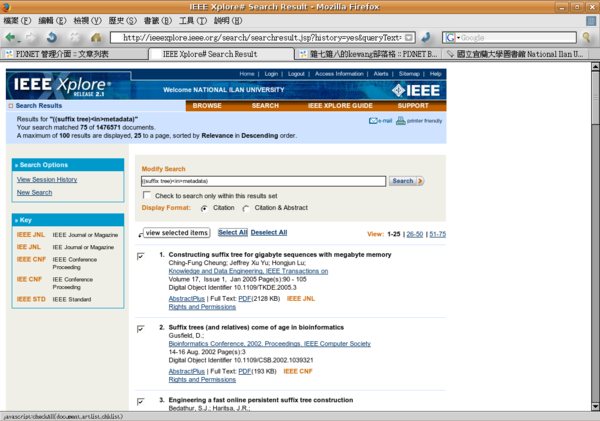Switch to the PIXNET 管理介面 tab
Image resolution: width=600 pixels, height=421 pixels.
pyautogui.click(x=75, y=54)
